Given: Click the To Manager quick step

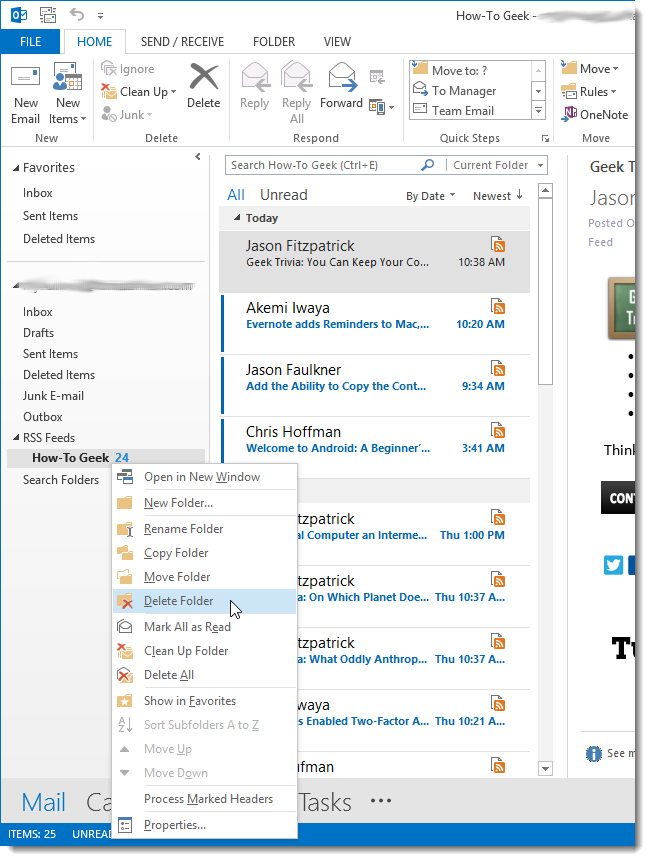Looking at the screenshot, I should click(x=471, y=91).
